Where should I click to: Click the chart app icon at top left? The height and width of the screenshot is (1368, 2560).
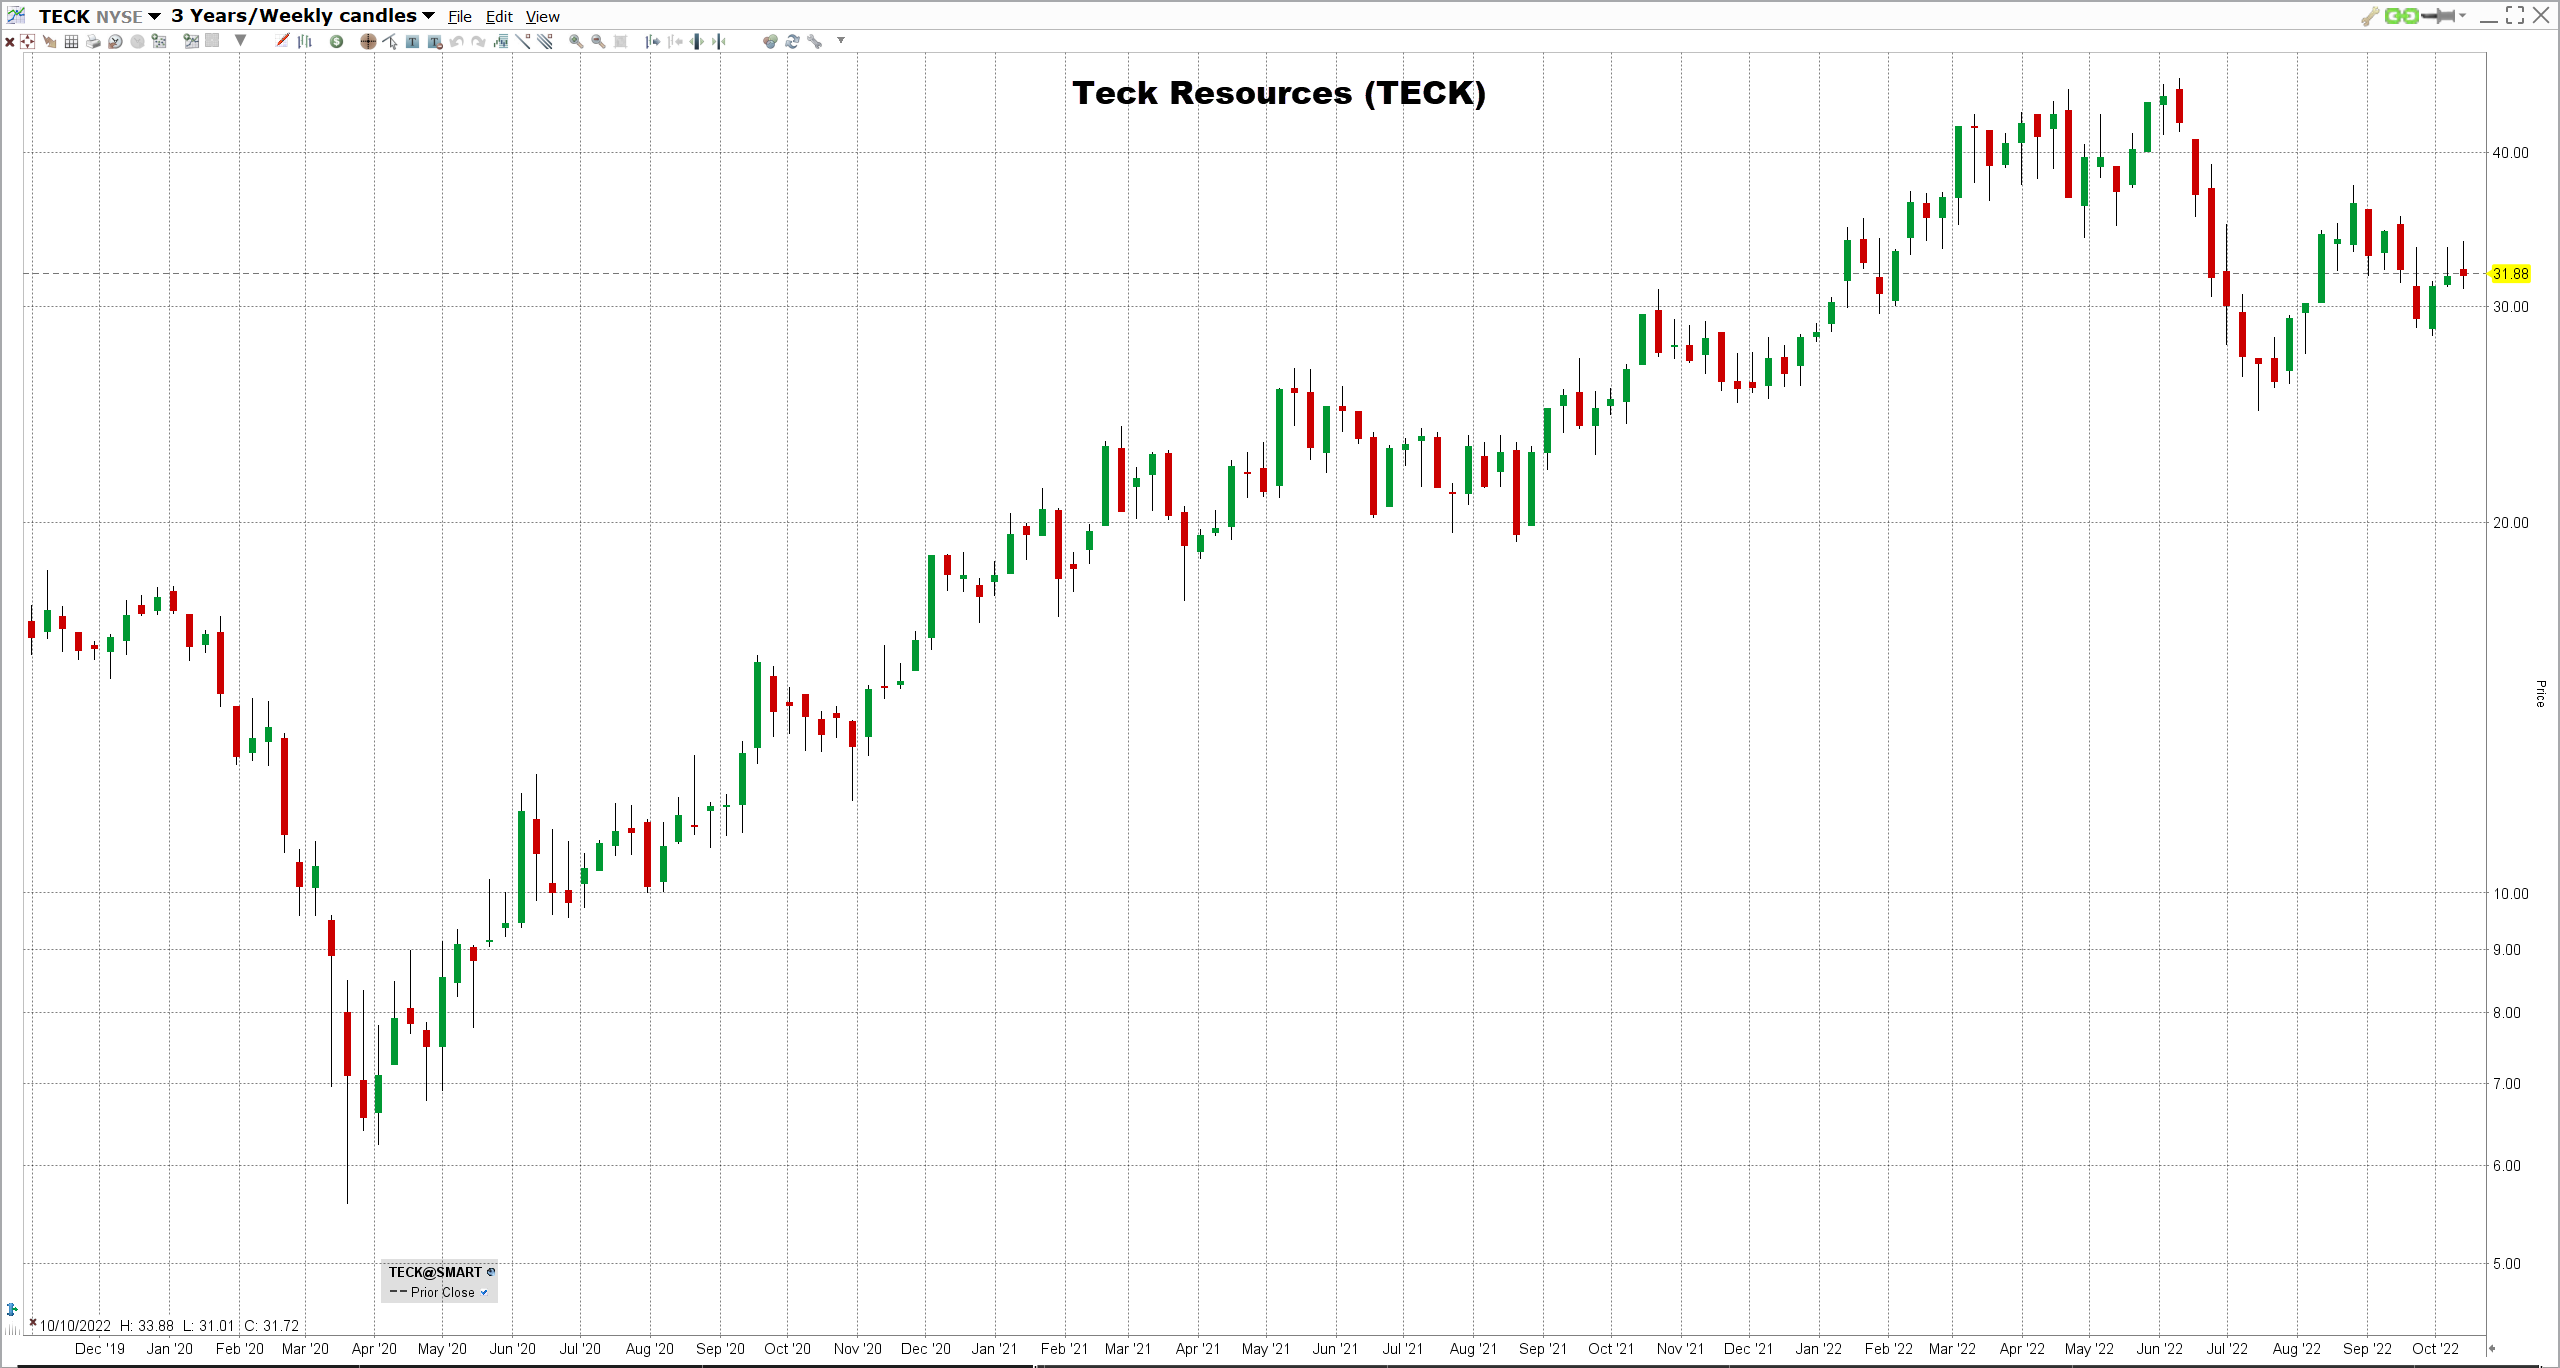click(x=16, y=15)
